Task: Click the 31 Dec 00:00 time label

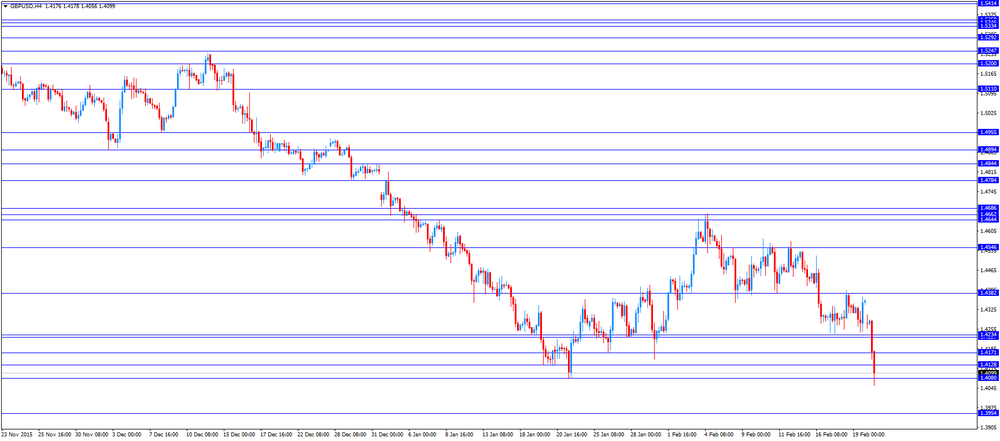Action: (x=386, y=435)
